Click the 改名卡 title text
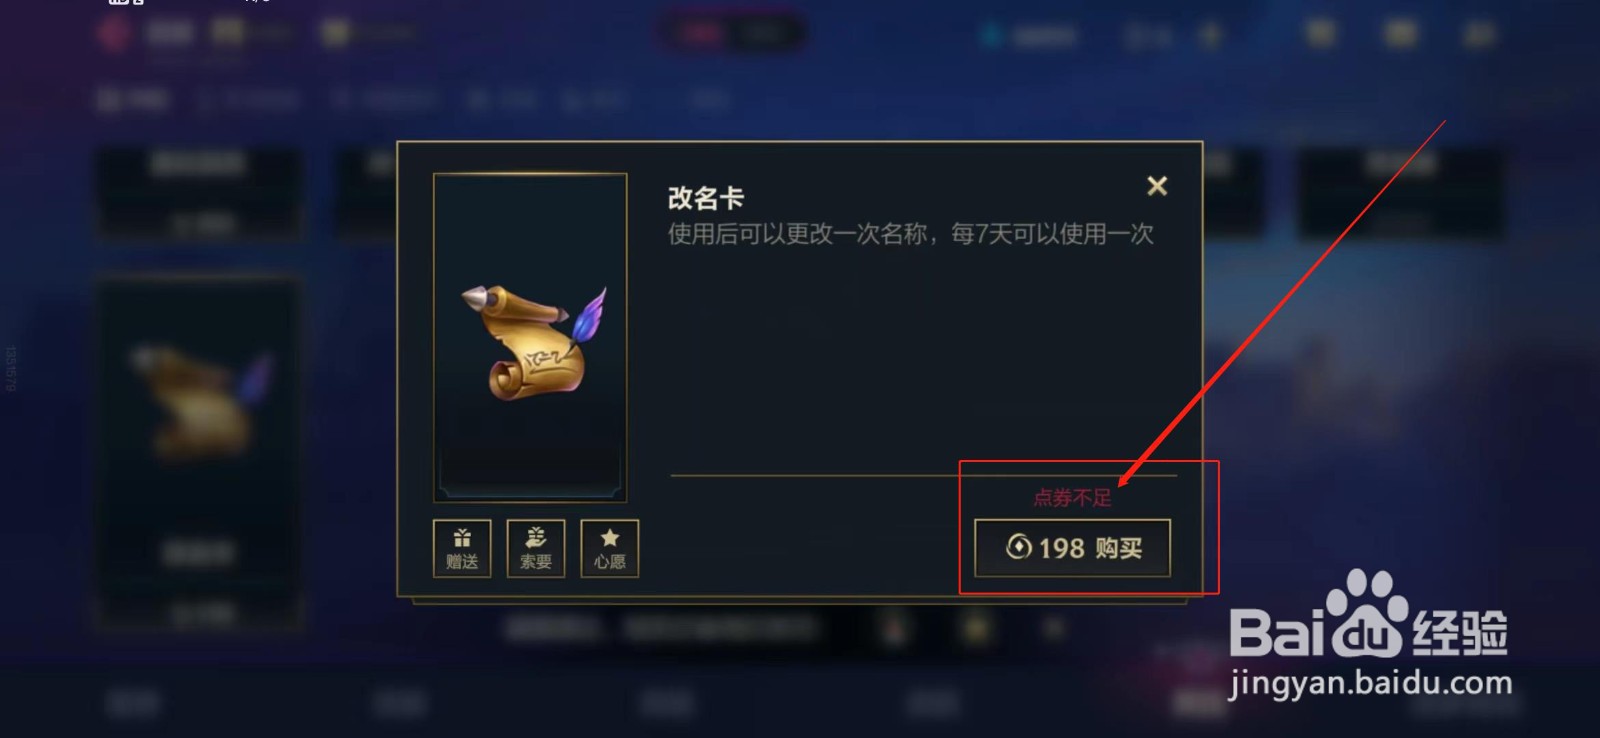This screenshot has width=1600, height=738. pos(706,198)
